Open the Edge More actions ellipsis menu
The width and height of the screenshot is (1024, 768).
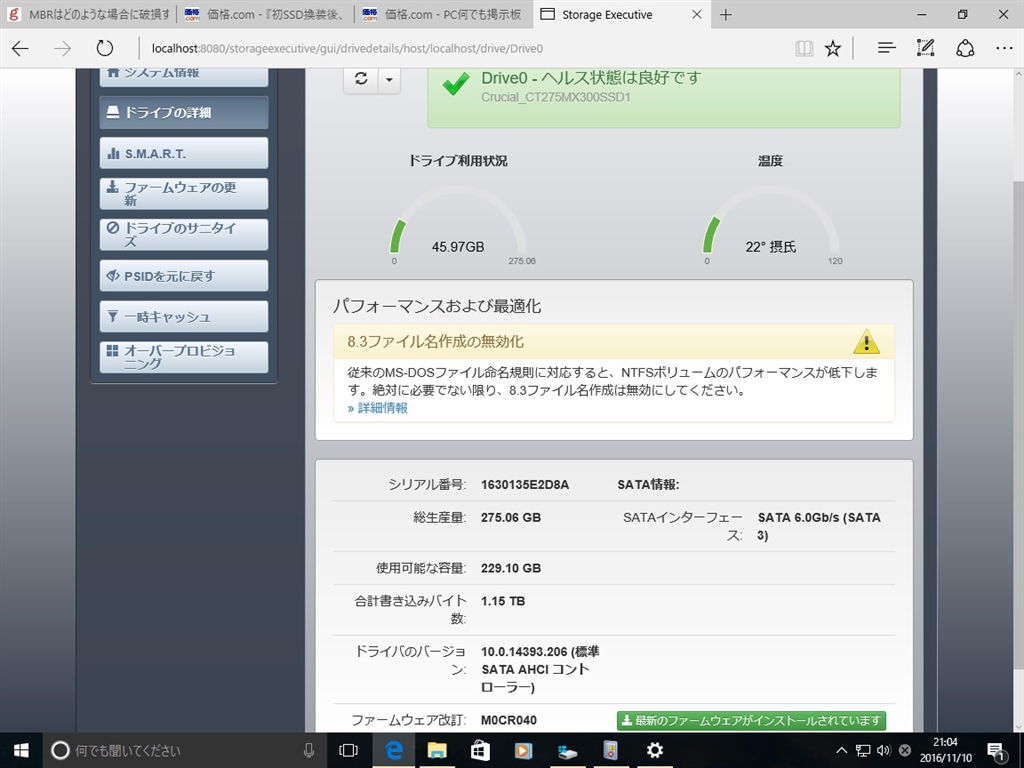point(1004,48)
